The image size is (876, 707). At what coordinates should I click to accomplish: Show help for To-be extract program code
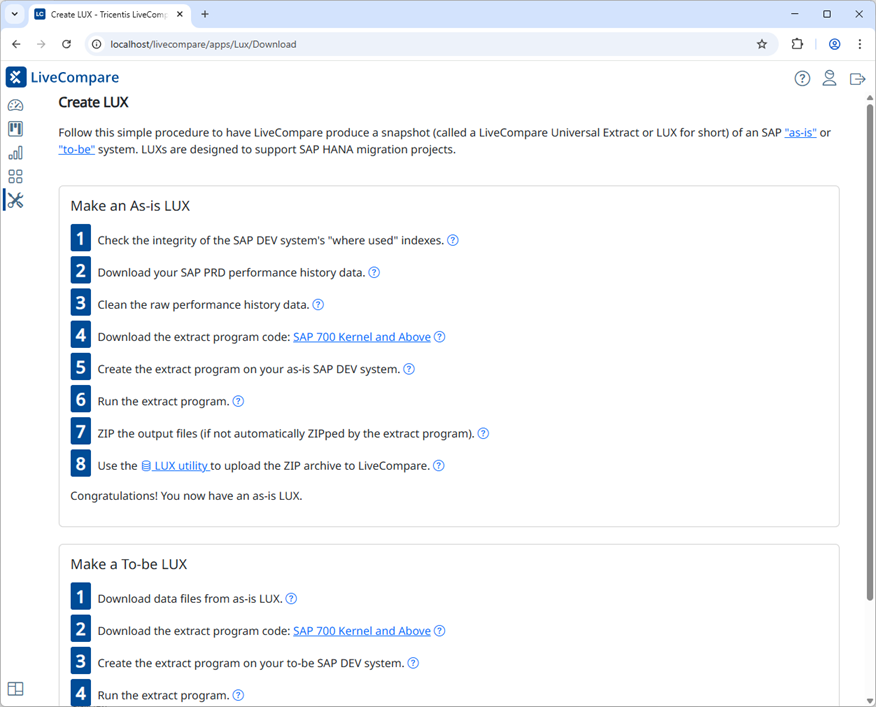[440, 631]
